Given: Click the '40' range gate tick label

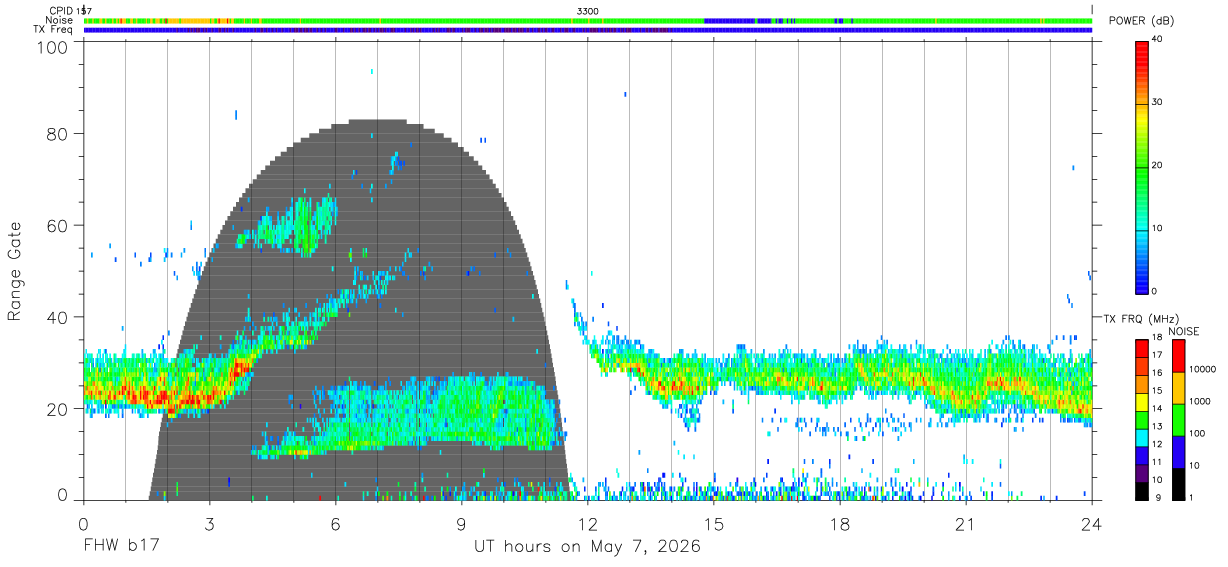Looking at the screenshot, I should click(x=57, y=317).
